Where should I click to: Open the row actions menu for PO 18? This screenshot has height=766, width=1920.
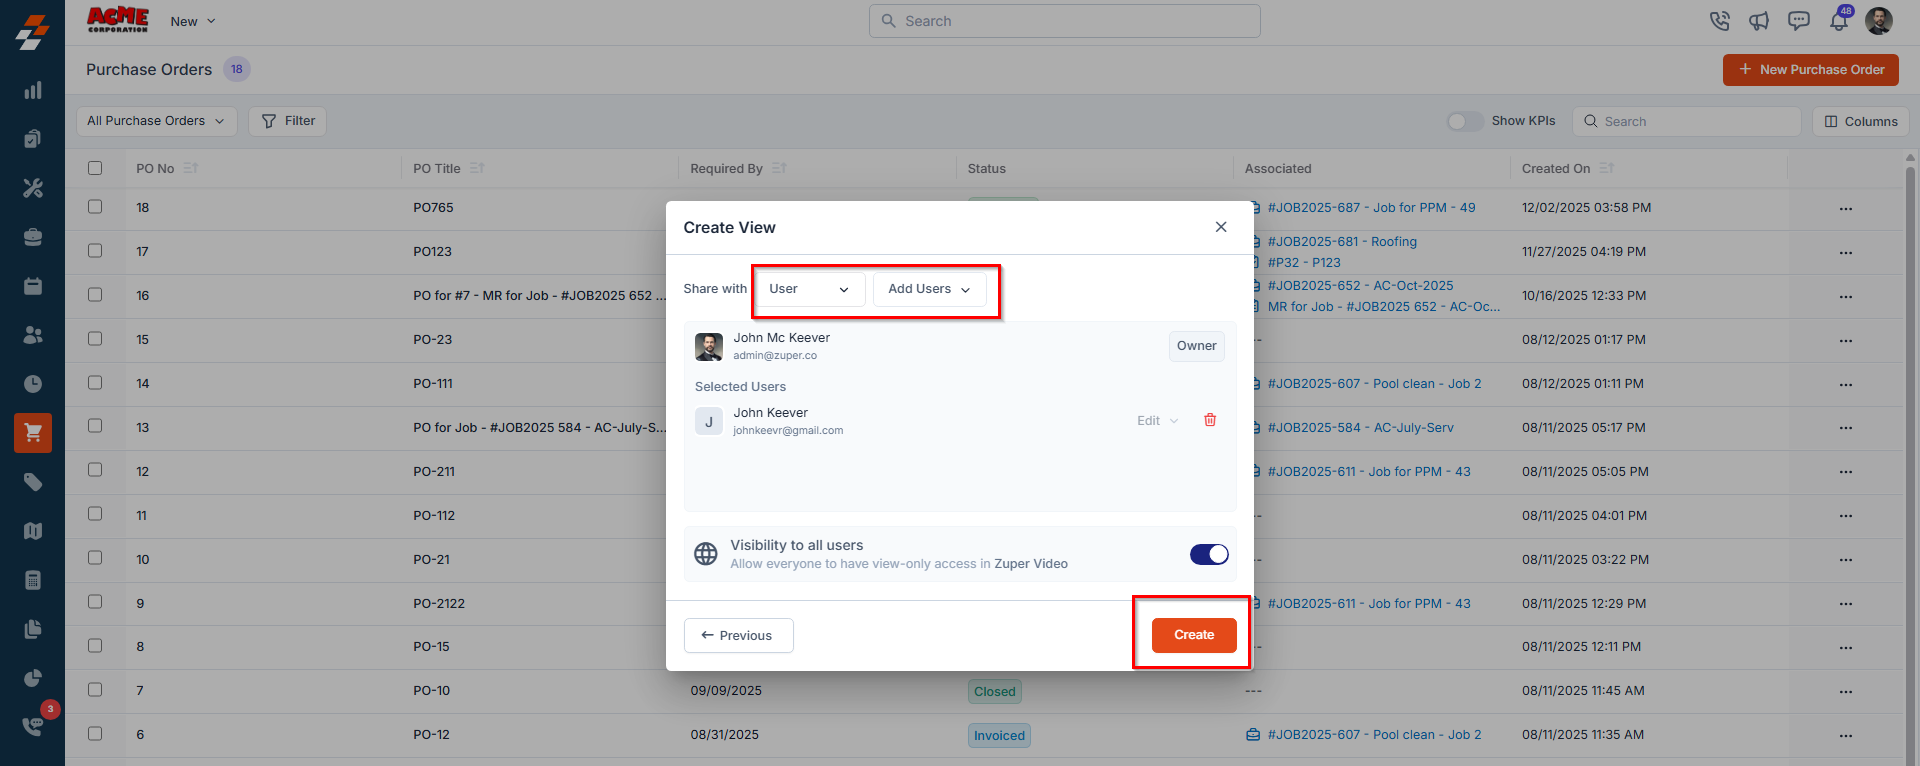click(x=1846, y=209)
